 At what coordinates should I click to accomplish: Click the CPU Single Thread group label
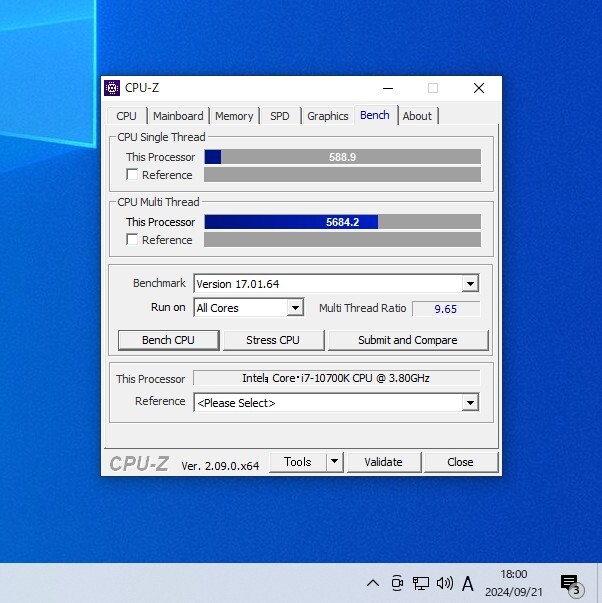(x=161, y=137)
